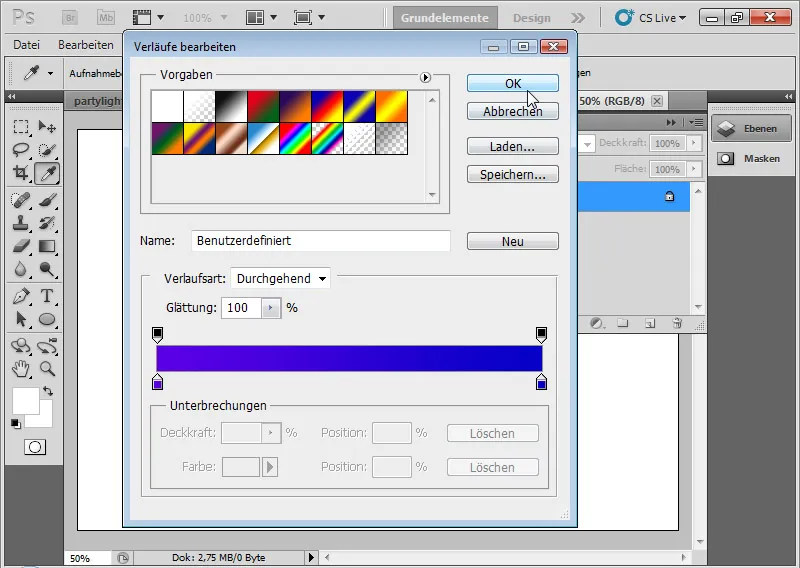Image resolution: width=800 pixels, height=568 pixels.
Task: Select left opacity stop above gradient
Action: [158, 335]
